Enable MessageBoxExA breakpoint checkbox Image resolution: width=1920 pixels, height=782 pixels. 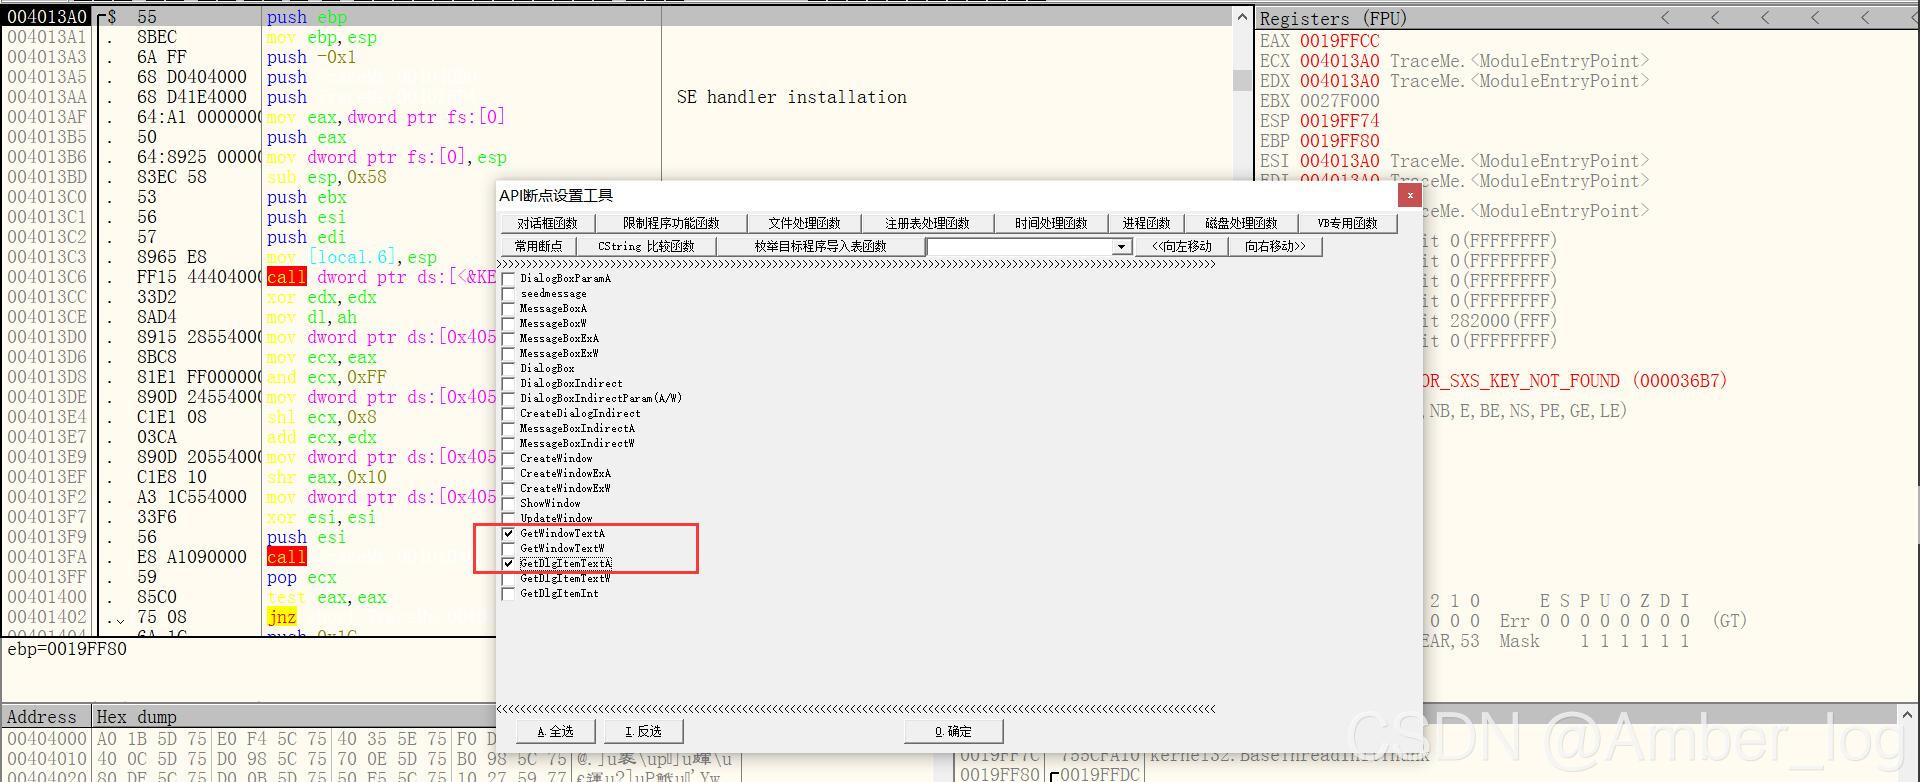(x=509, y=339)
